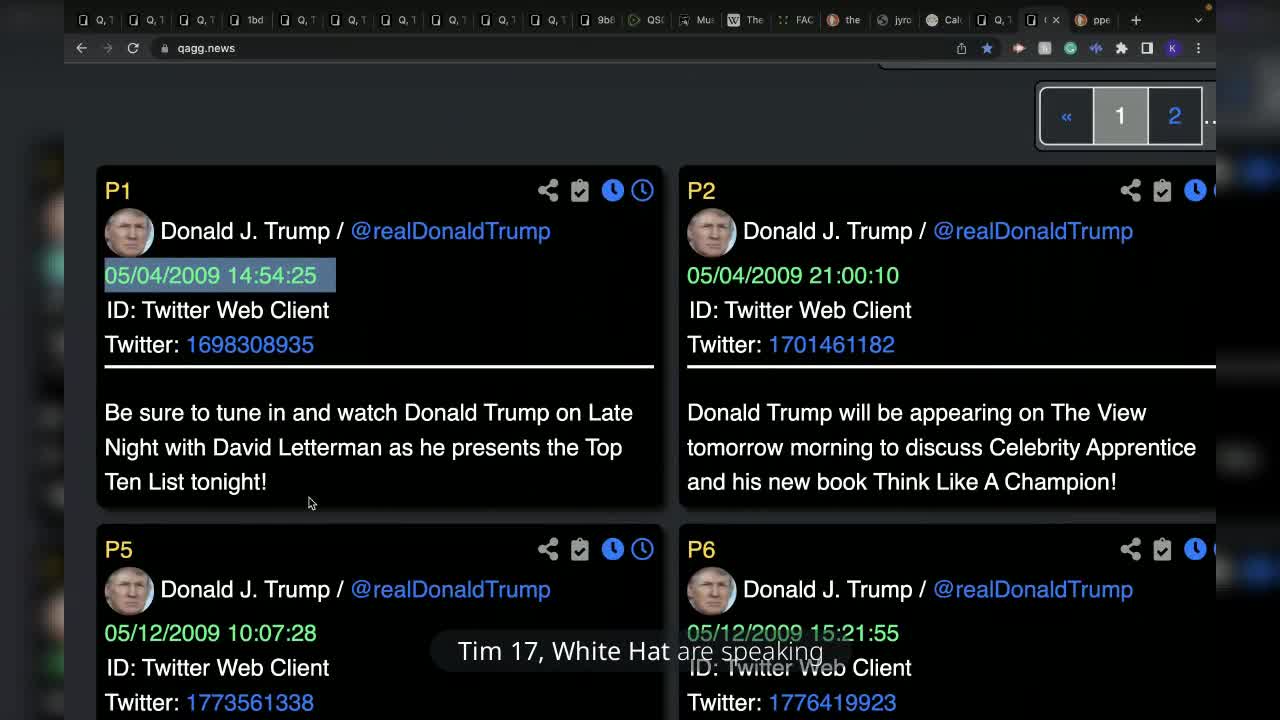The image size is (1280, 720).
Task: Select highlighted timestamp 05/04/2009 14:54:25
Action: click(x=211, y=275)
